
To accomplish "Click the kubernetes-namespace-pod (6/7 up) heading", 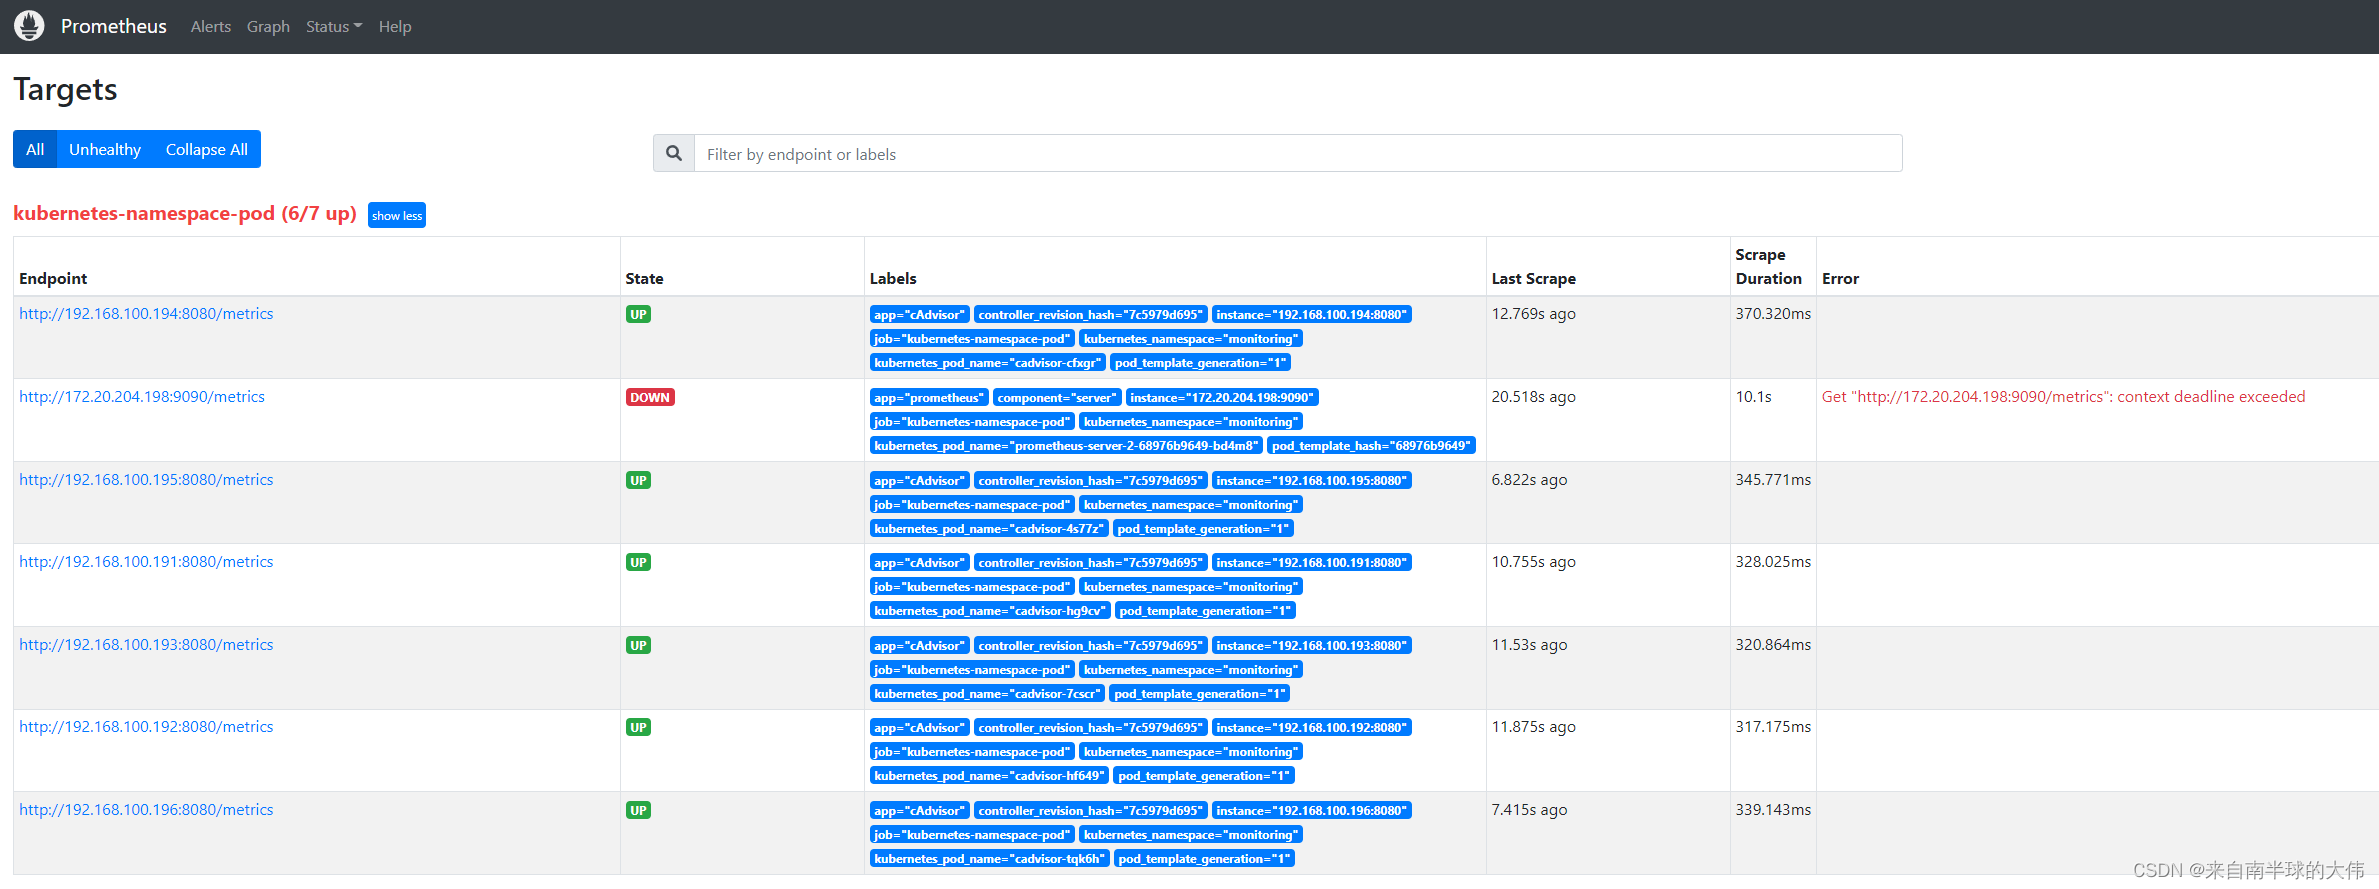I will [x=185, y=213].
